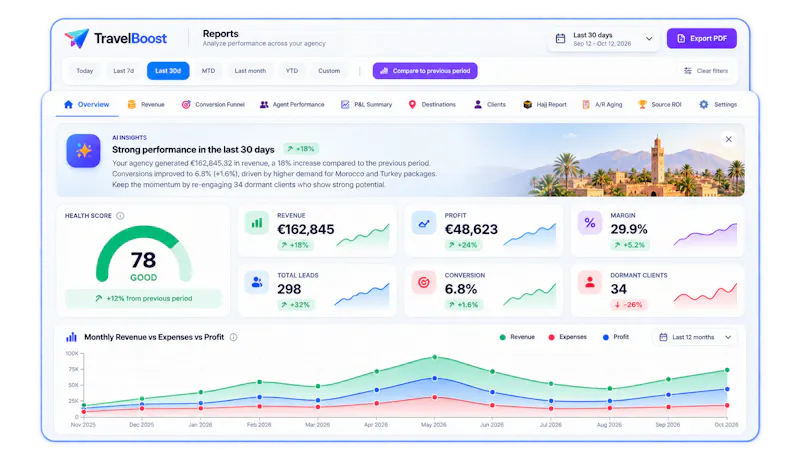
Task: Switch to the Destinations tab
Action: 432,105
